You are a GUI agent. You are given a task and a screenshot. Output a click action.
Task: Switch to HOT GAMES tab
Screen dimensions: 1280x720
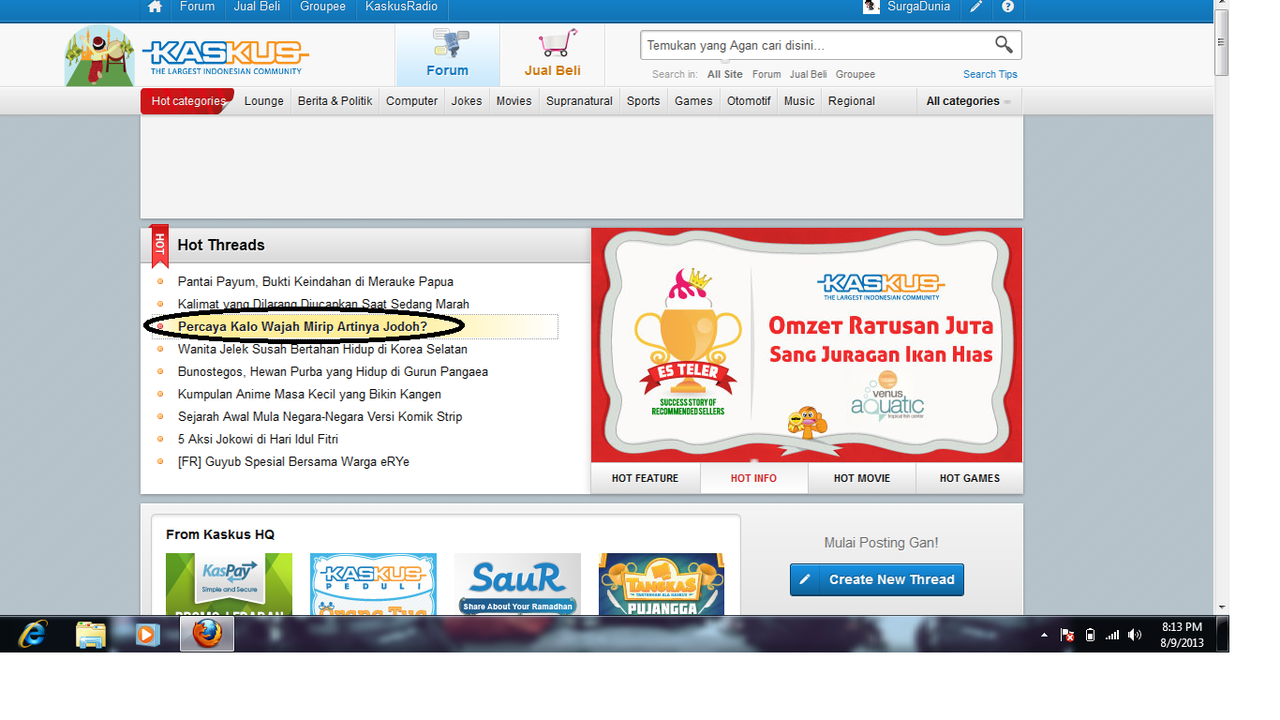click(970, 478)
